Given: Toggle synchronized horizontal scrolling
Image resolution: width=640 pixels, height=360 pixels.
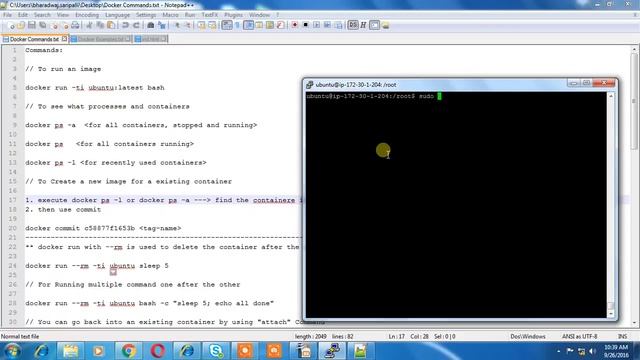Looking at the screenshot, I should (x=212, y=25).
